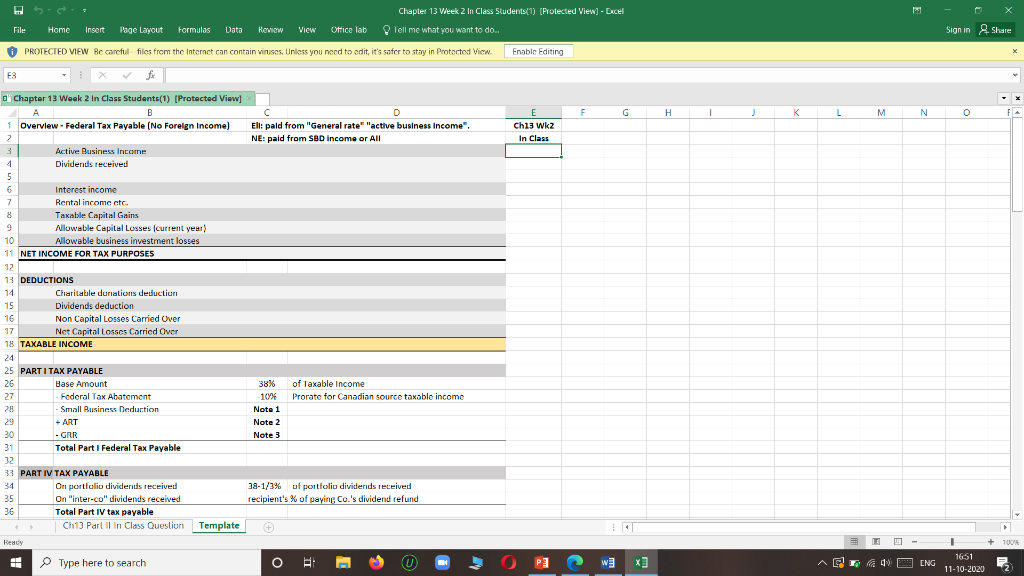This screenshot has height=576, width=1024.
Task: Open the View ribbon tab
Action: pos(307,30)
